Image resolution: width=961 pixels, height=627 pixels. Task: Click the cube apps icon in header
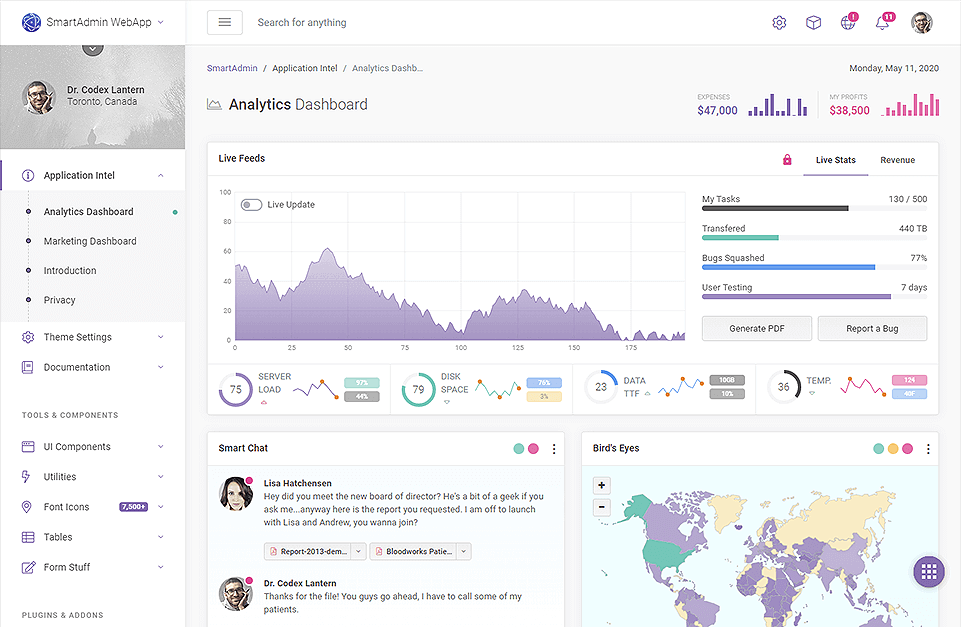click(813, 23)
